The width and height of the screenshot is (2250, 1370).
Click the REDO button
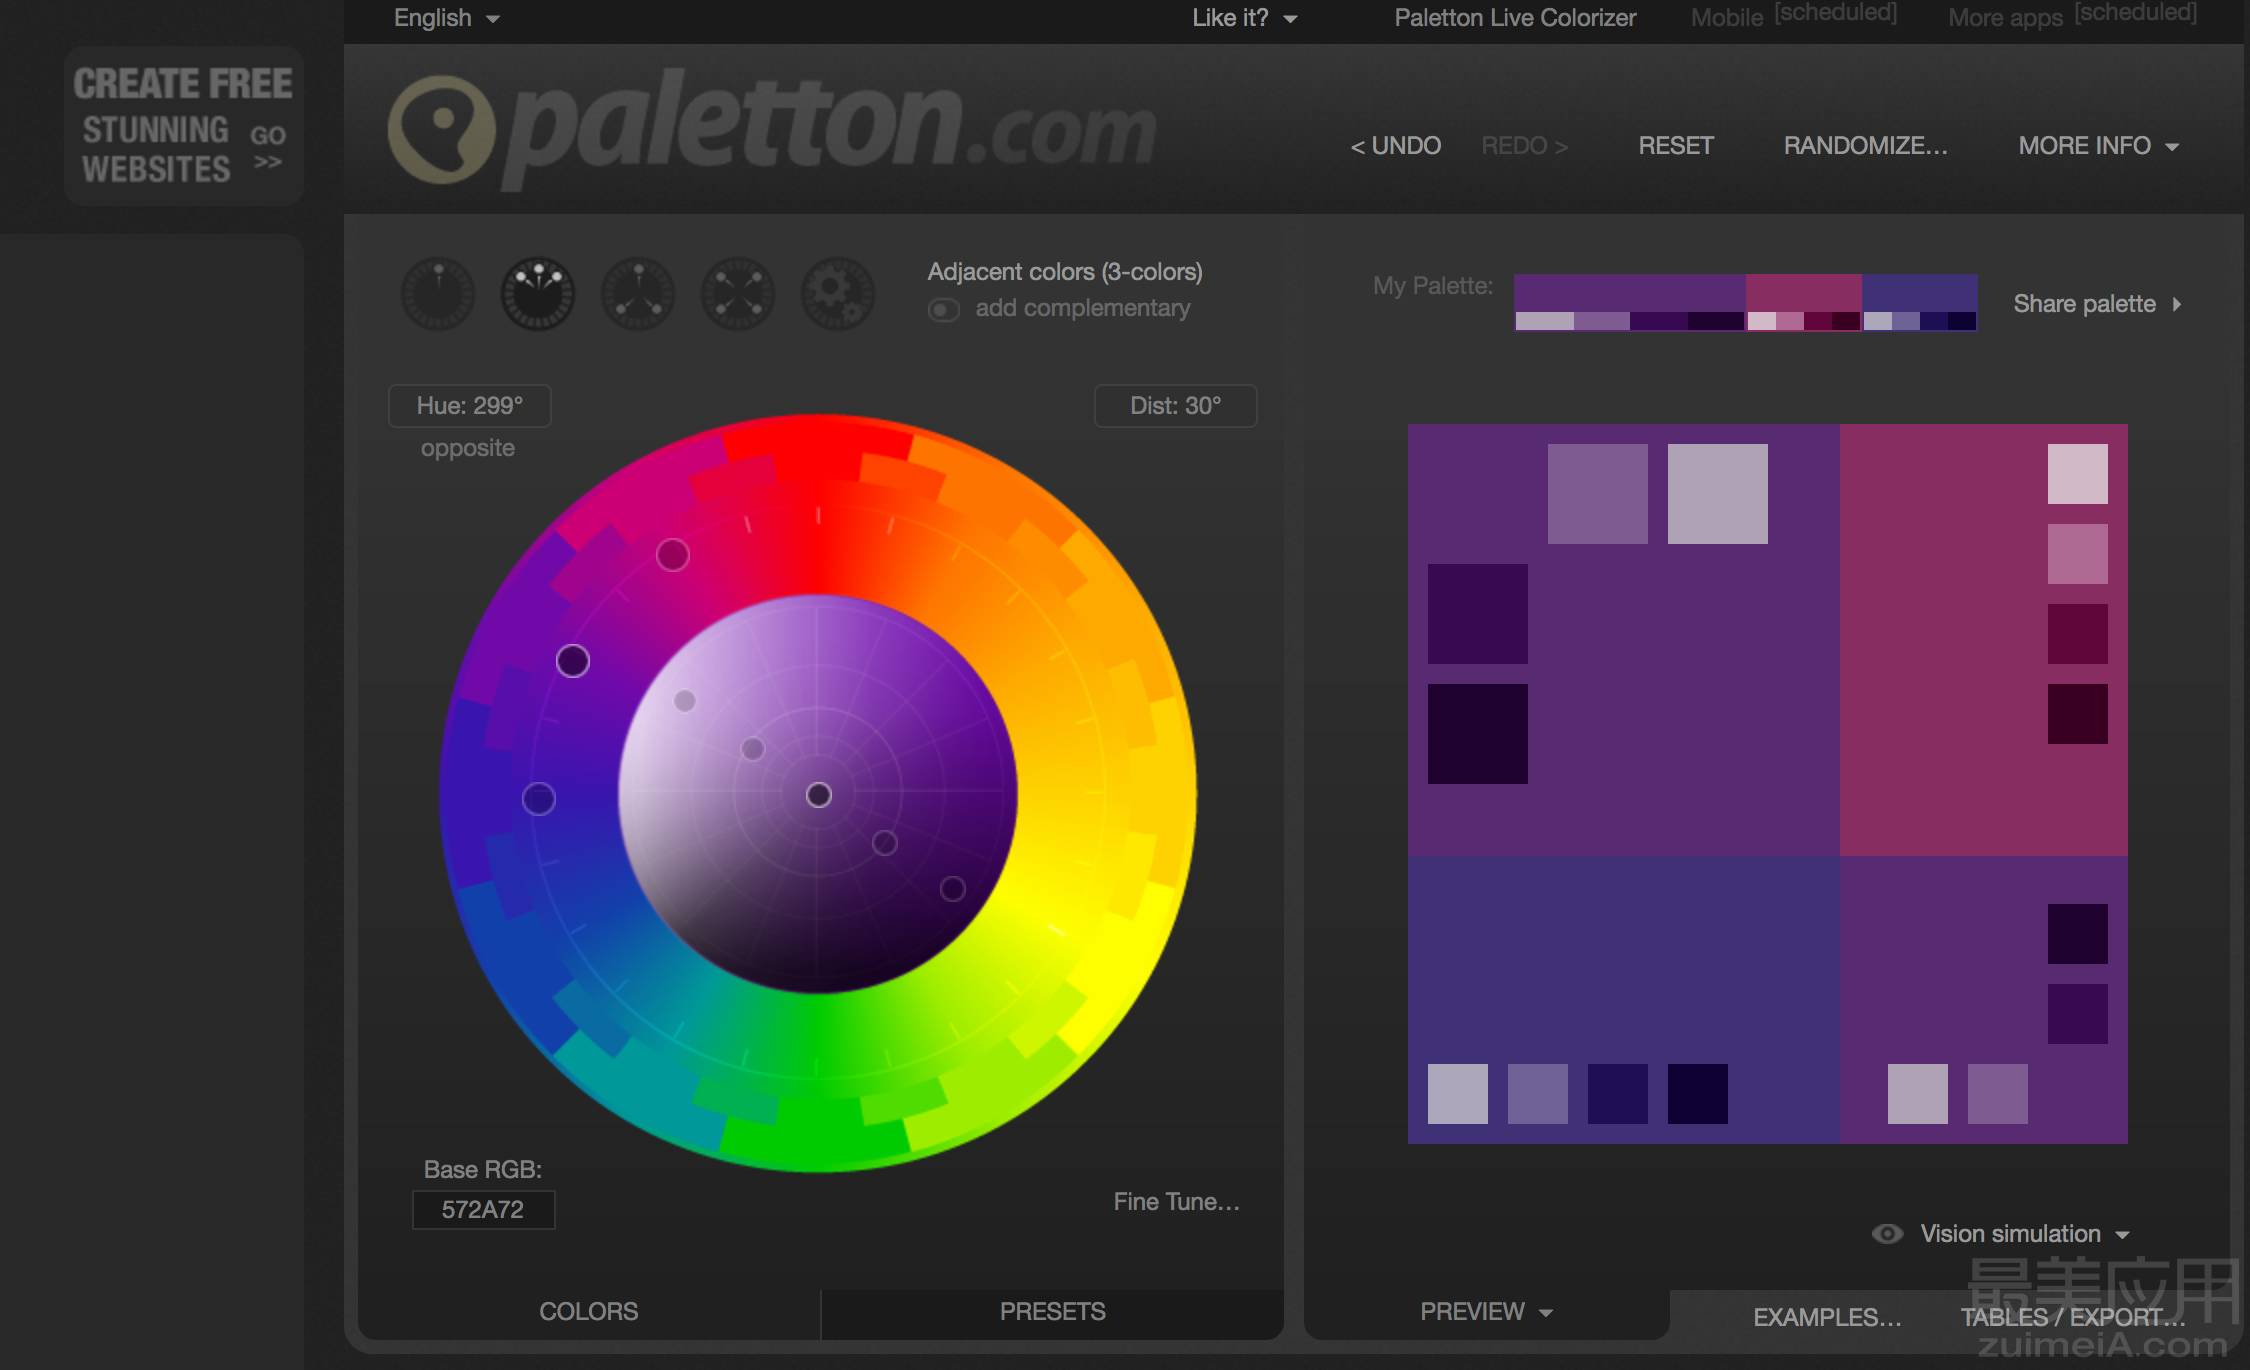pyautogui.click(x=1525, y=146)
